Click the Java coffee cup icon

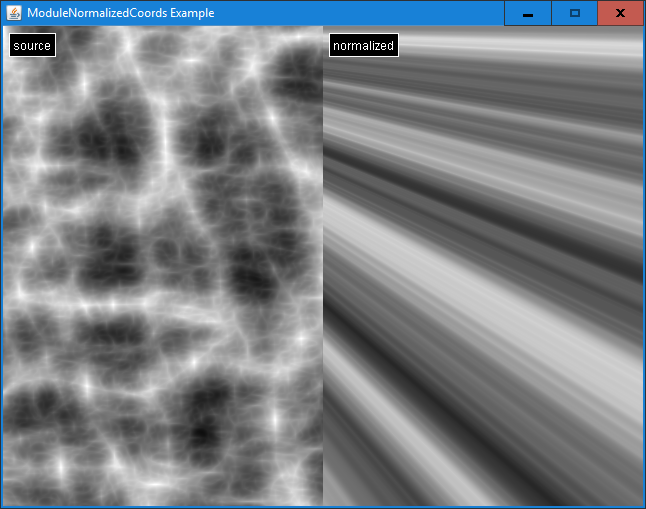(13, 13)
